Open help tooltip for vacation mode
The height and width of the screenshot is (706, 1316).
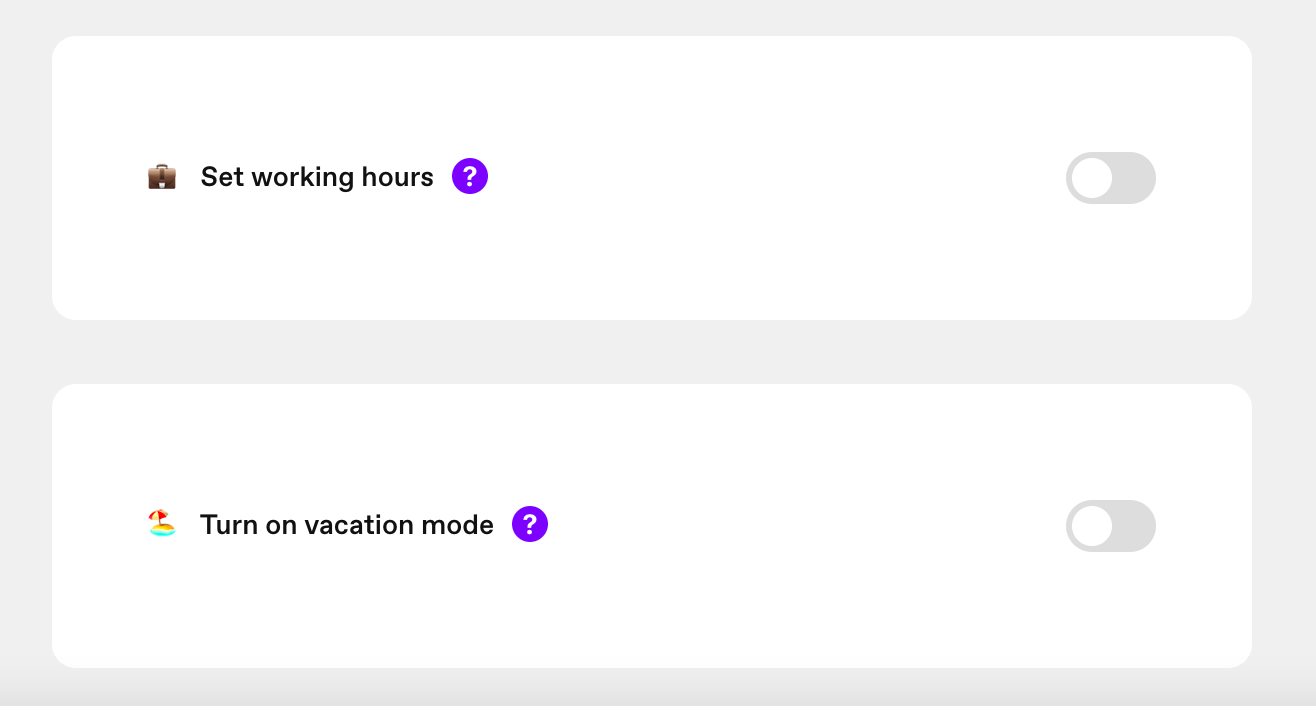click(x=530, y=524)
